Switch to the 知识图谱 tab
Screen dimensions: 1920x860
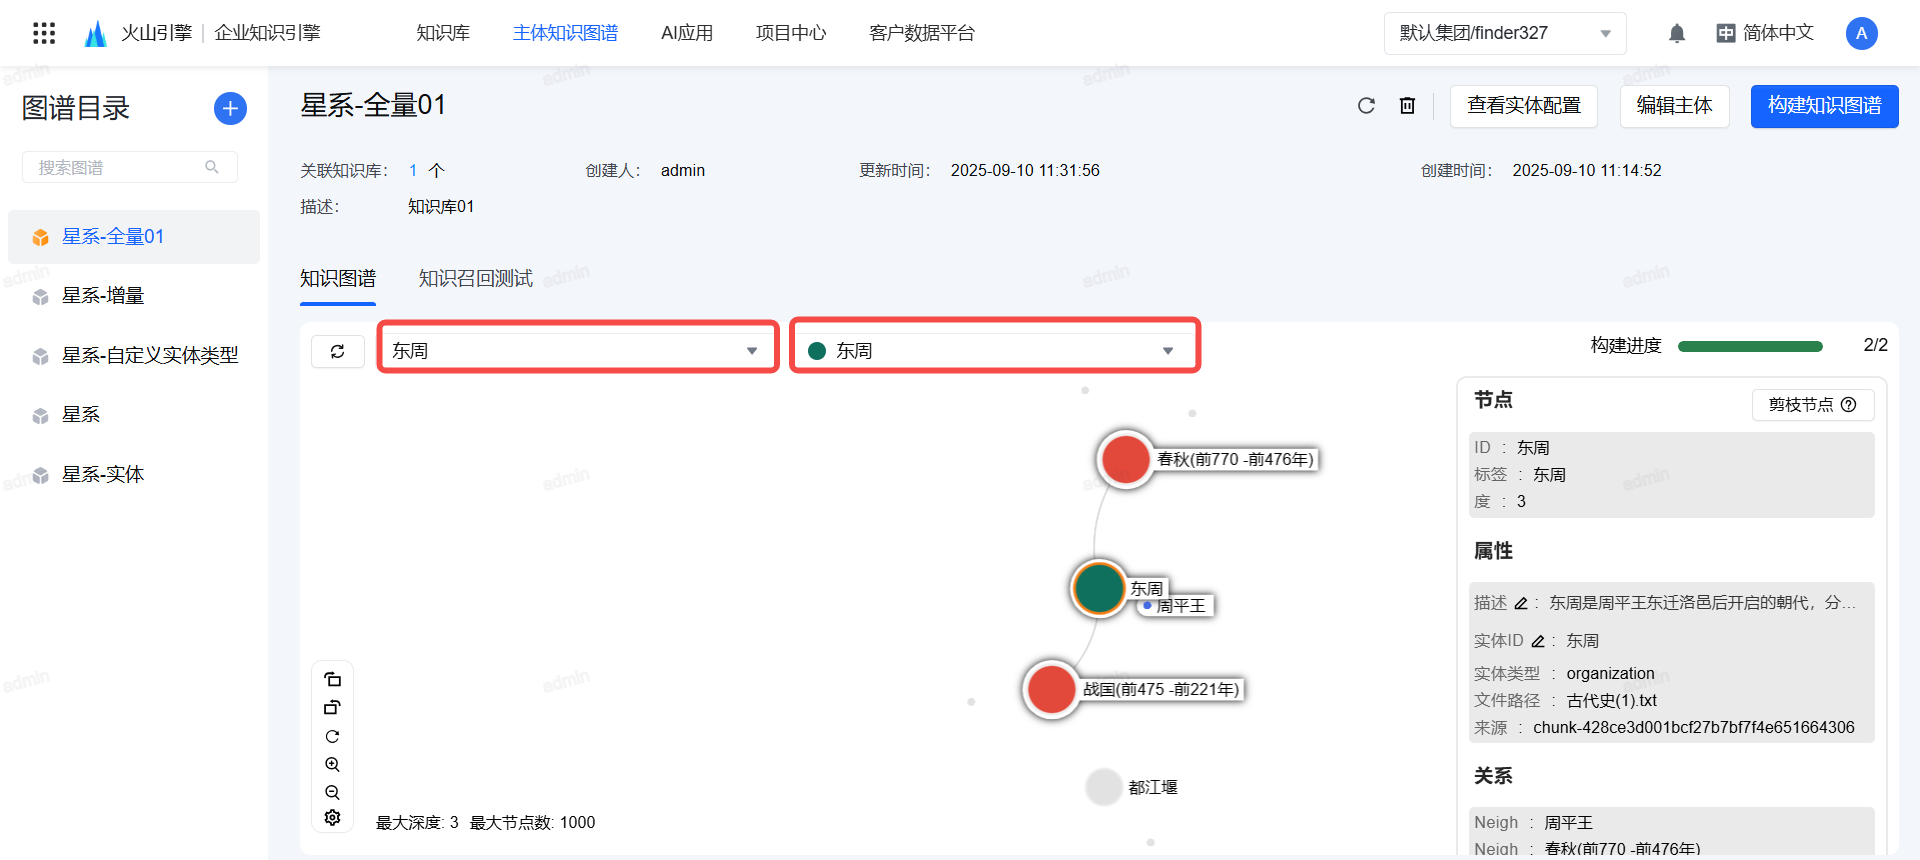coord(338,278)
